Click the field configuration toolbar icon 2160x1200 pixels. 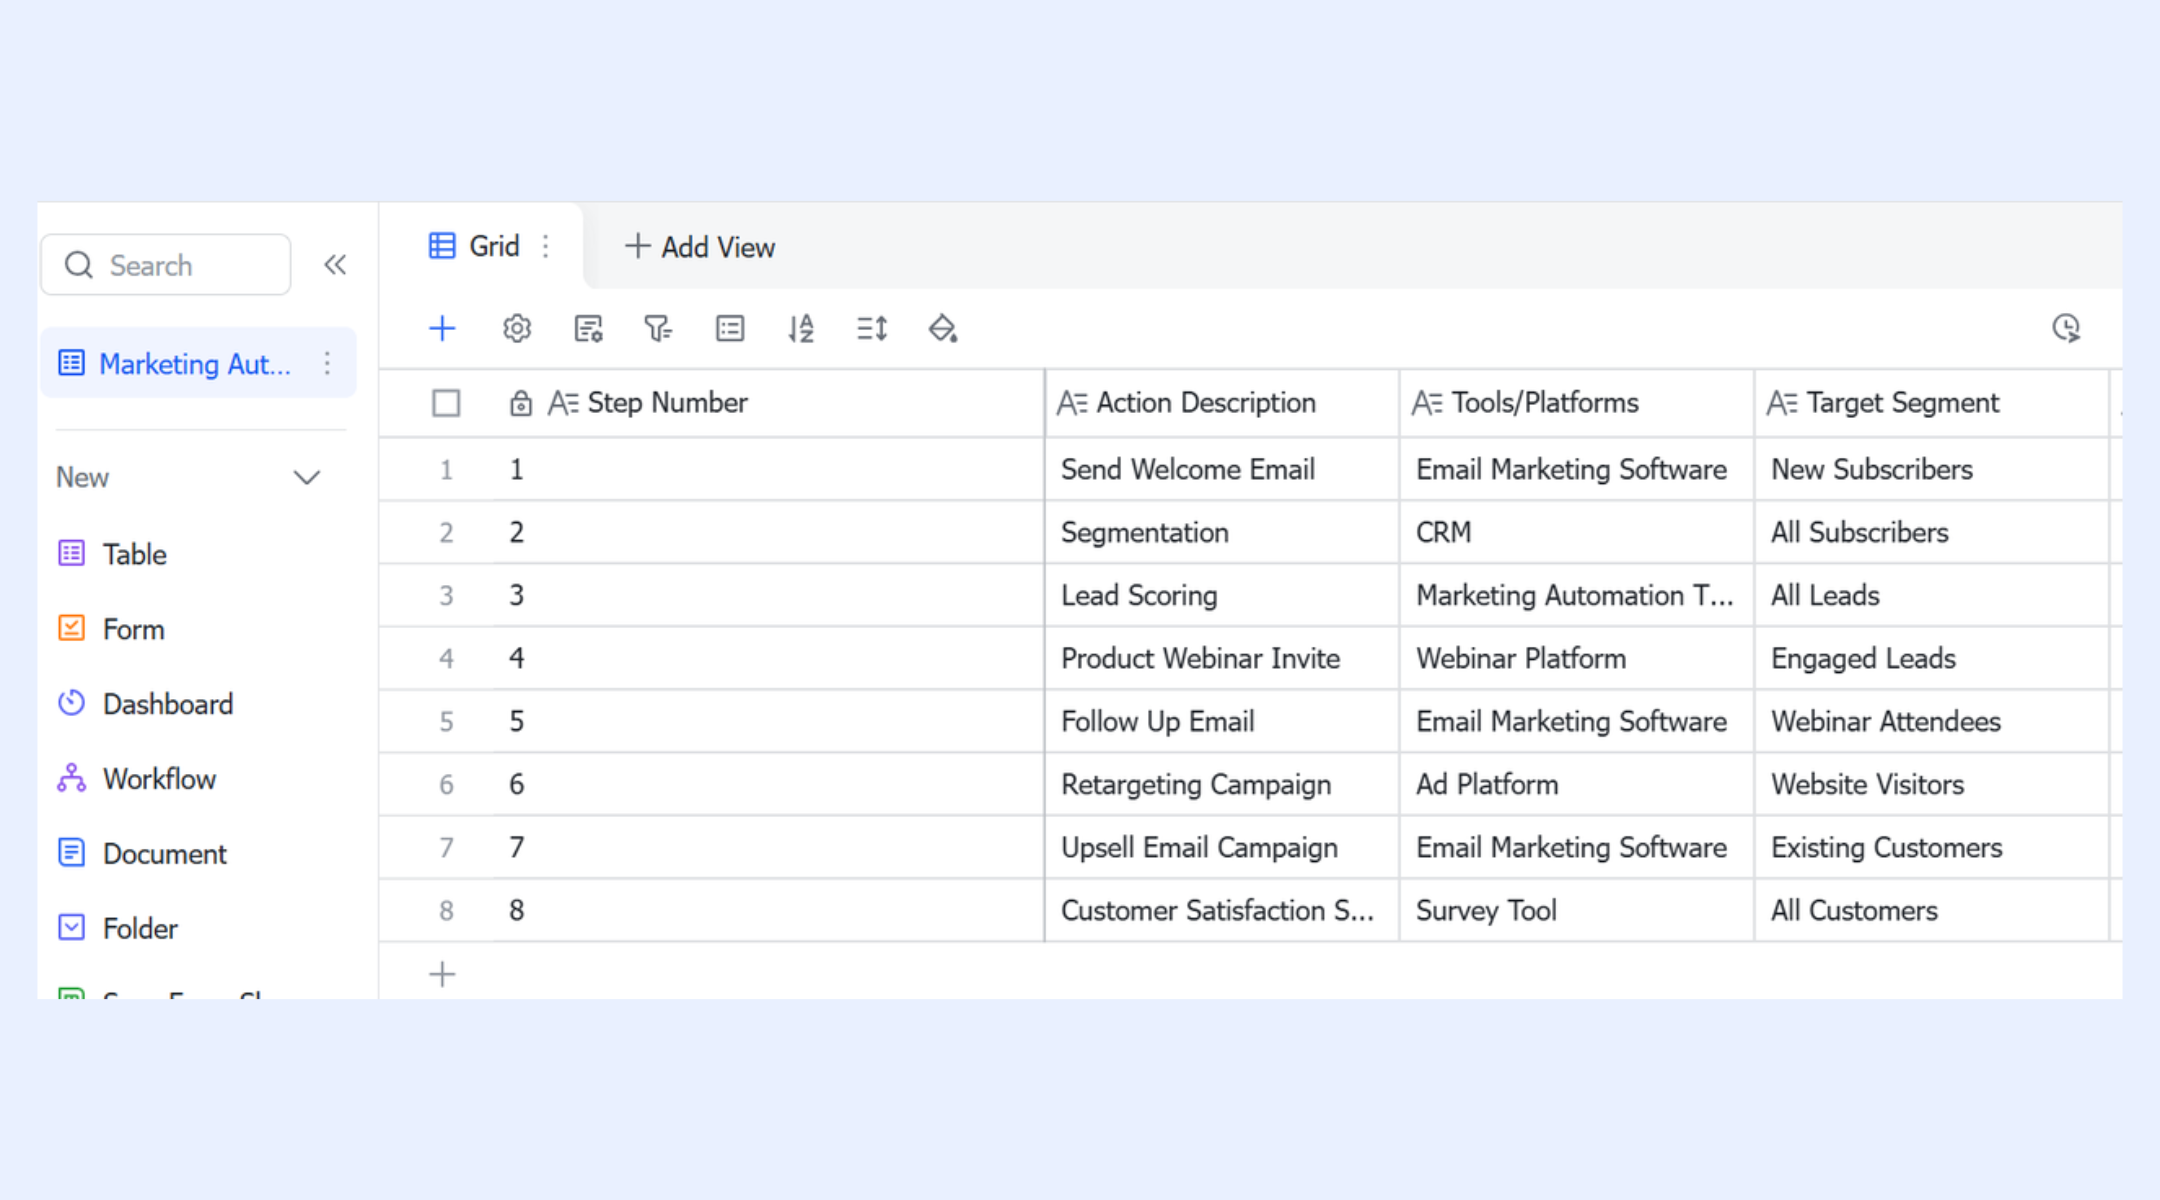point(588,328)
